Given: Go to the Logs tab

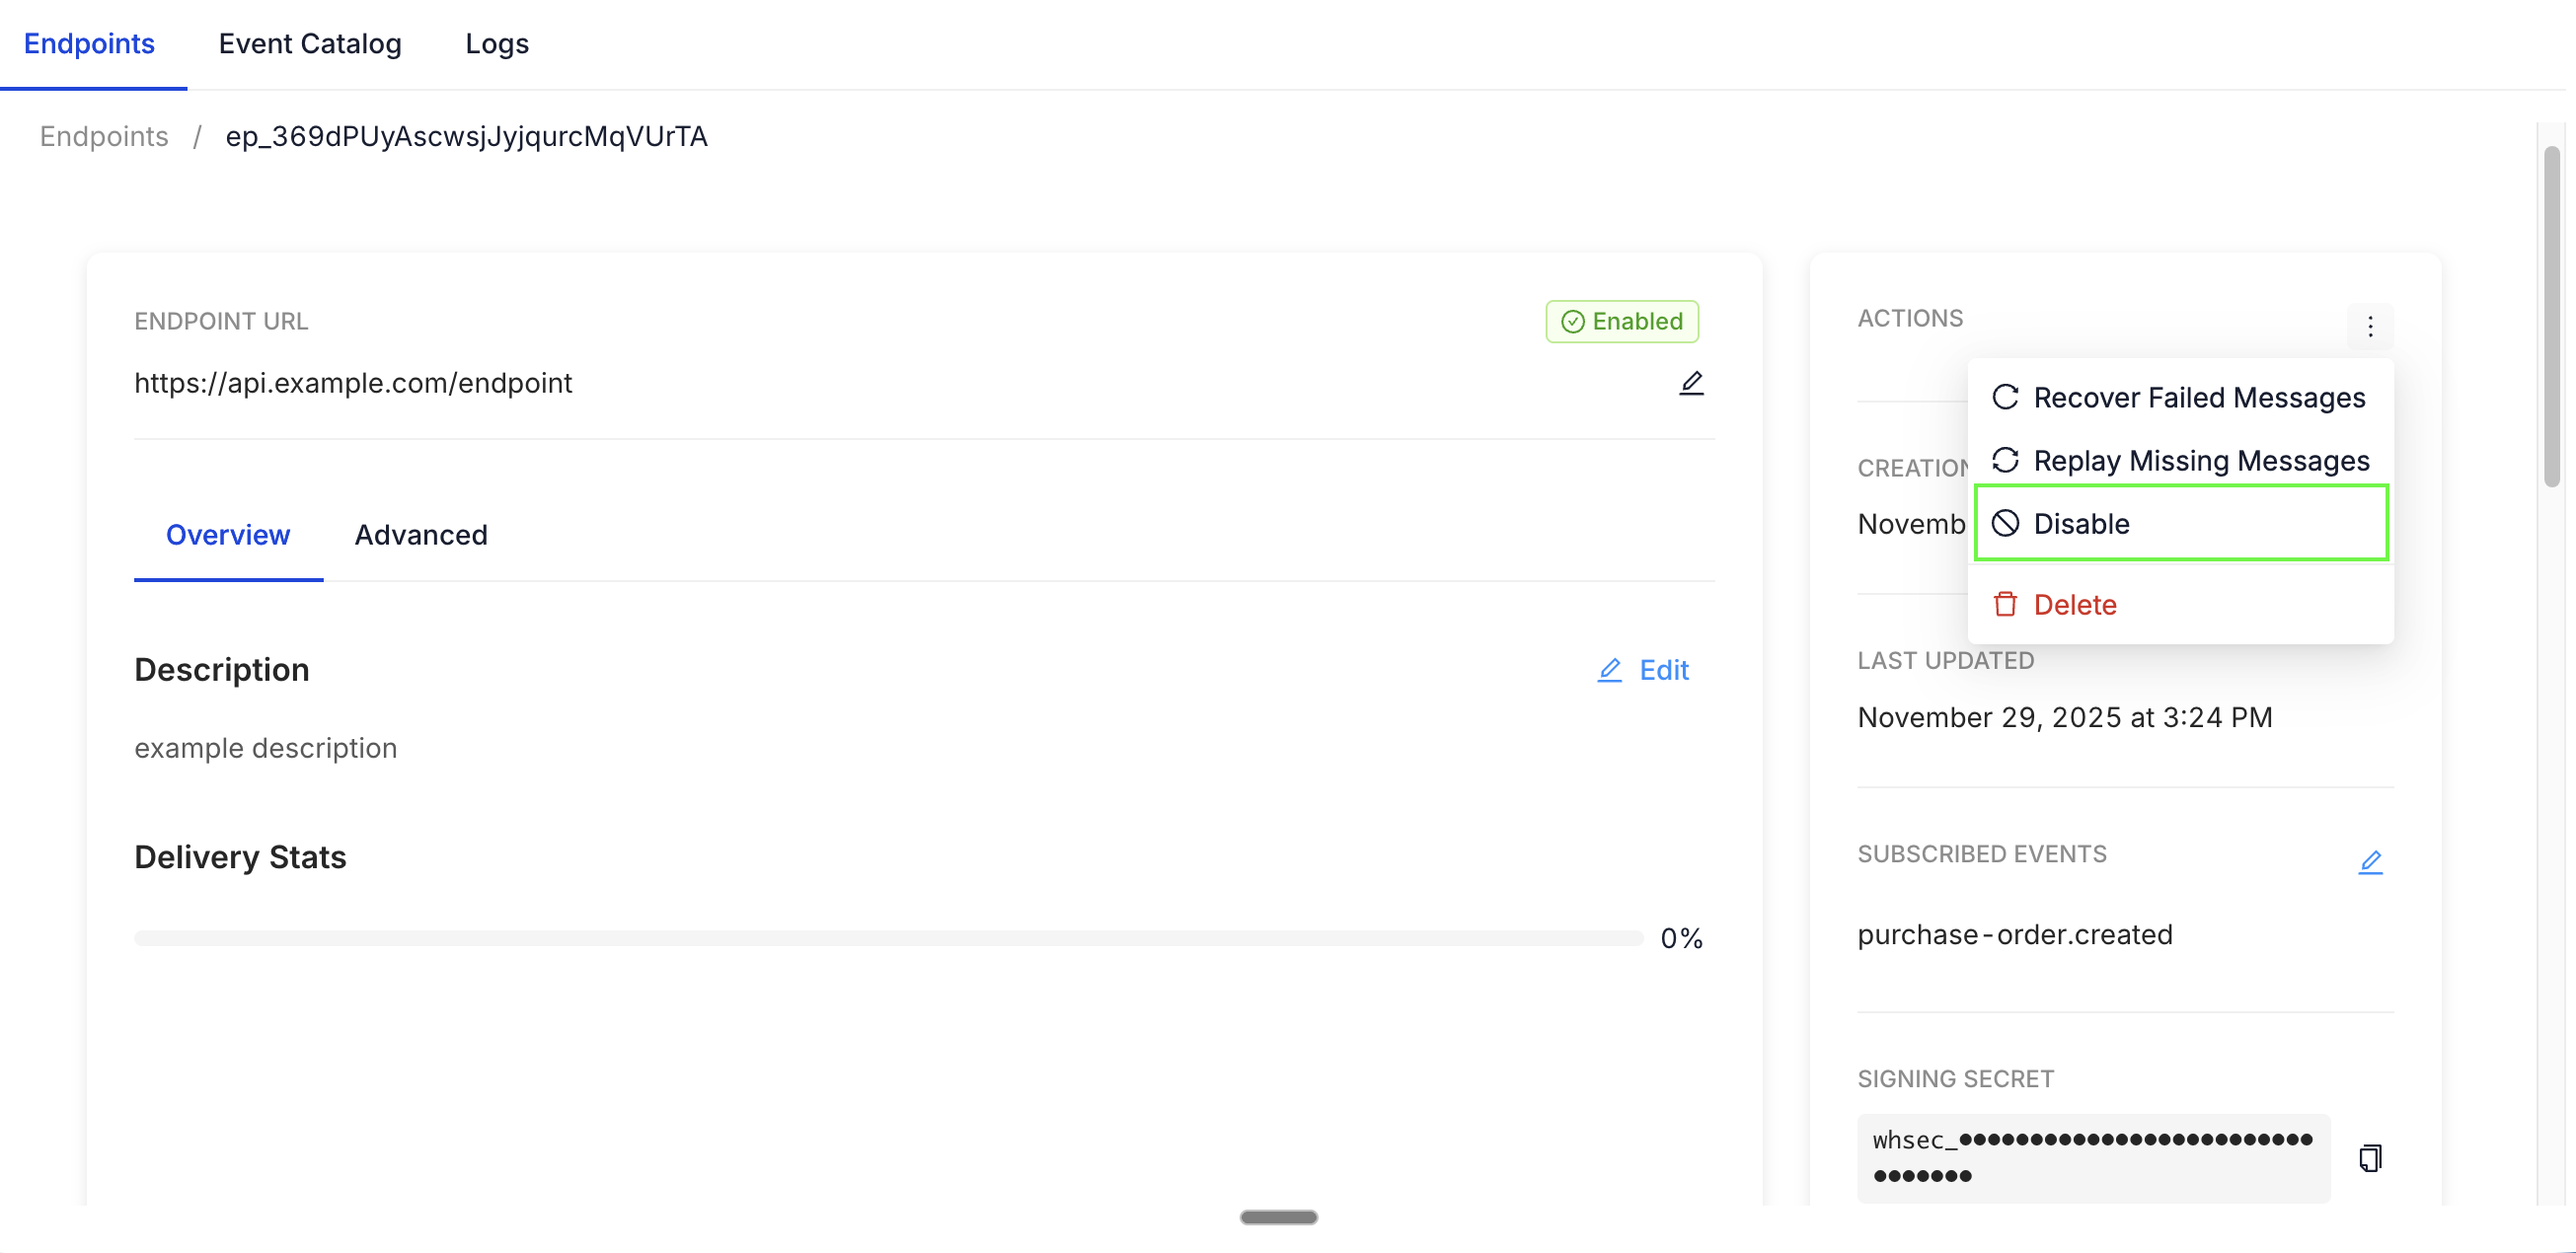Looking at the screenshot, I should coord(497,44).
